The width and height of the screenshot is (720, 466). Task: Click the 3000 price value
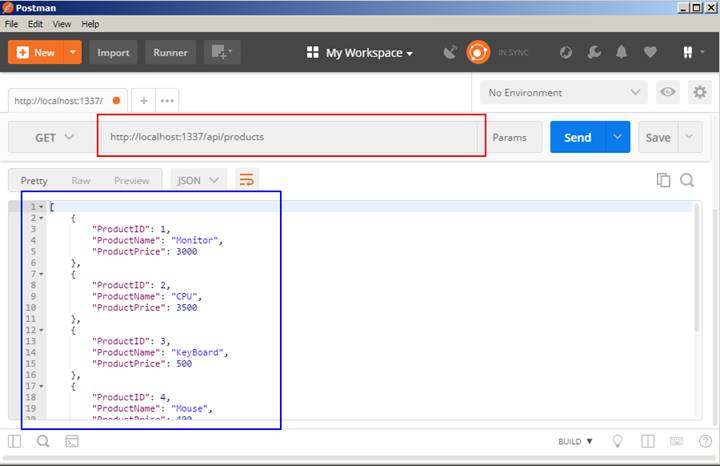187,251
